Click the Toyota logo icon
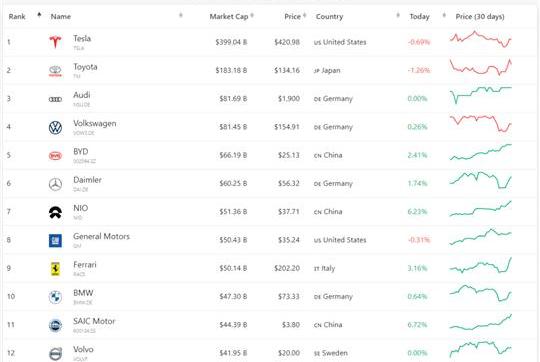Image resolution: width=540 pixels, height=362 pixels. tap(55, 71)
